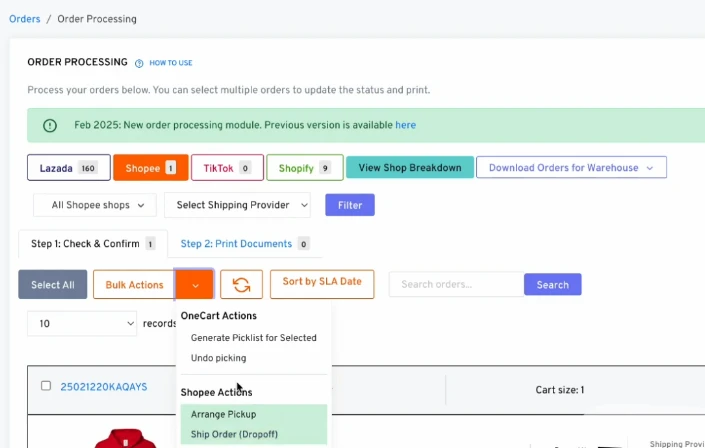The width and height of the screenshot is (705, 448).
Task: Click the Search button
Action: 553,284
